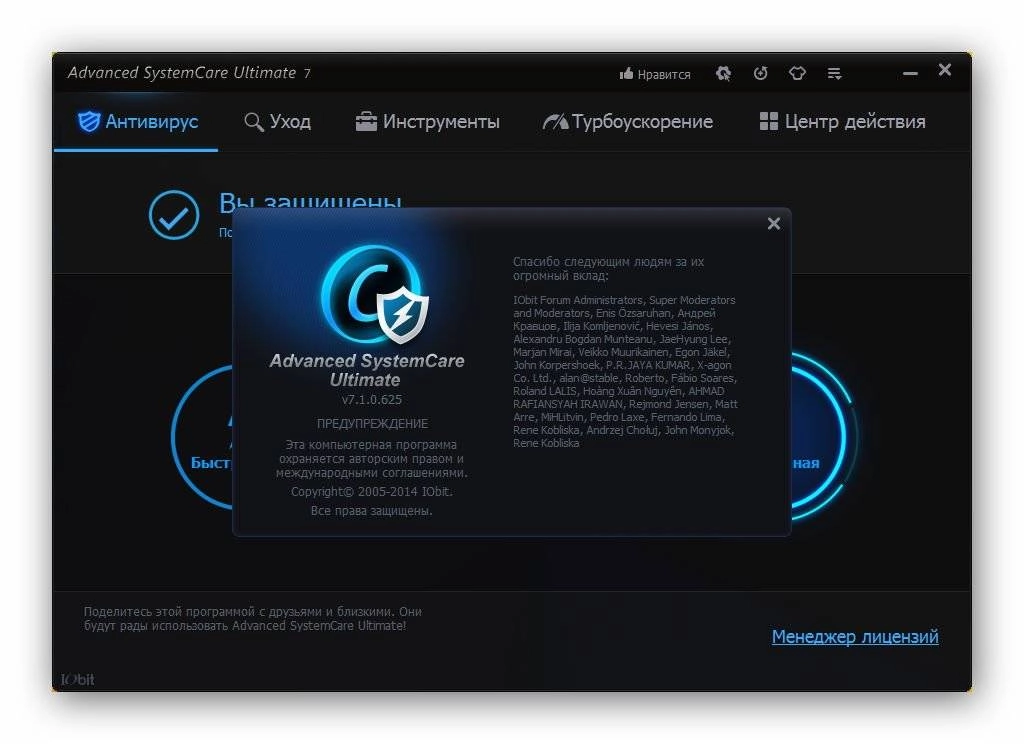The width and height of the screenshot is (1024, 744).
Task: Open the Центр действия tab
Action: click(x=842, y=121)
